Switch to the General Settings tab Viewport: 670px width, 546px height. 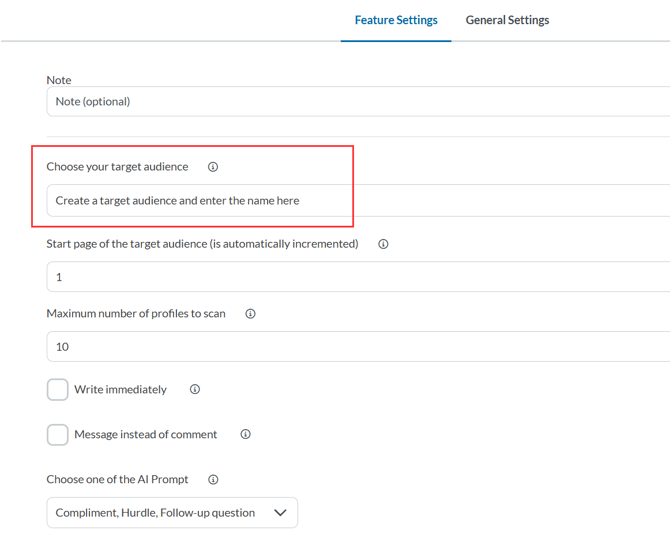(507, 20)
